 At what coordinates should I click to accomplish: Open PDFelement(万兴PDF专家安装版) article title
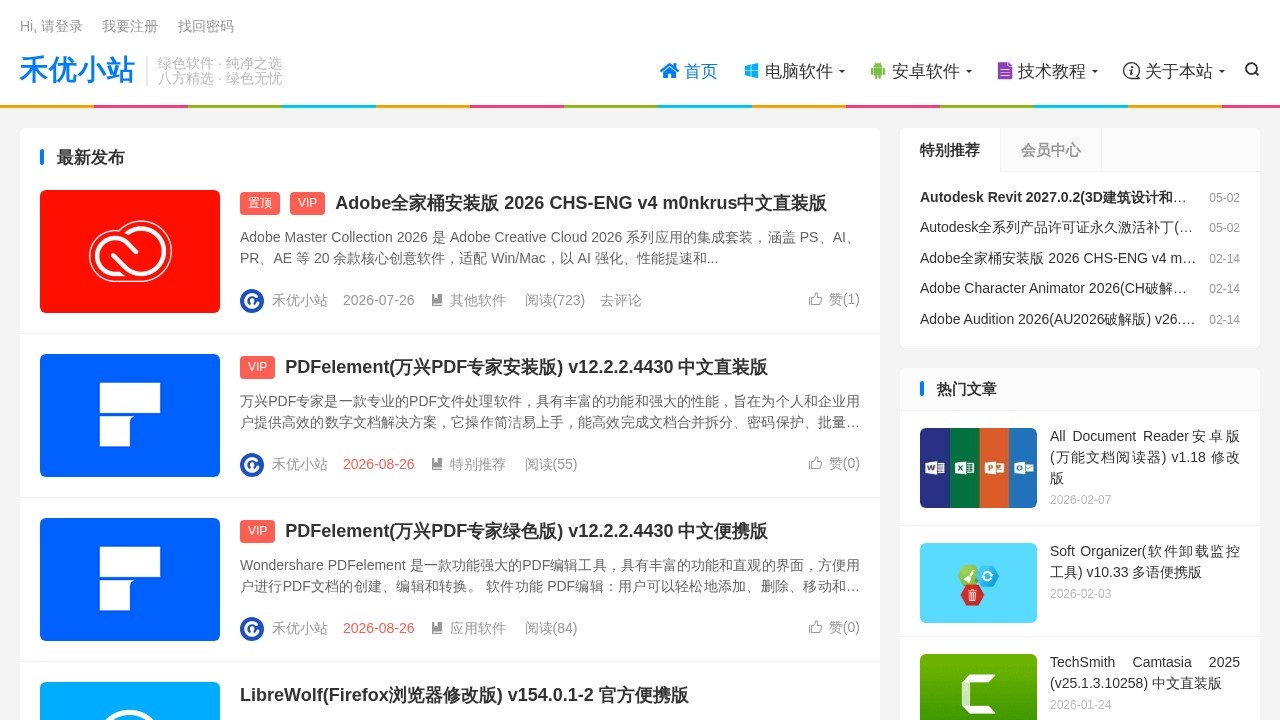[526, 367]
